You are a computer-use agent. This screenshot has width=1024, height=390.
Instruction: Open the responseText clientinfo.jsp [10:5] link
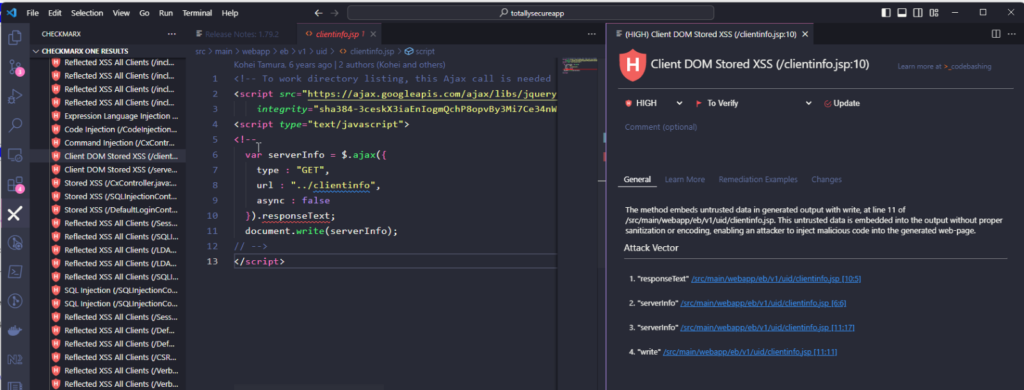[x=776, y=279]
